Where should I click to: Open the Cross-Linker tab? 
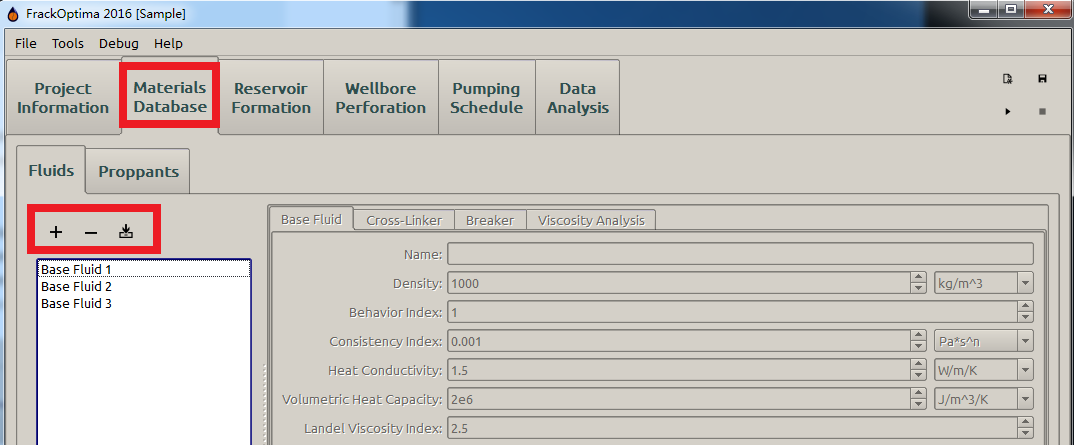coord(404,220)
